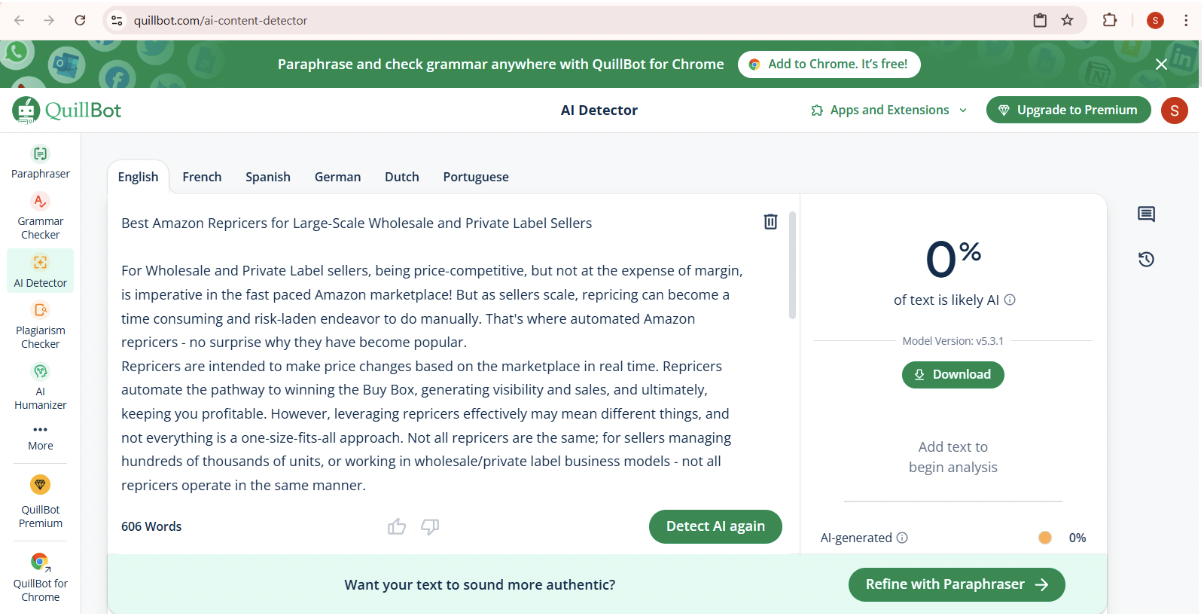Click Upgrade to Premium button
This screenshot has width=1202, height=614.
pos(1067,110)
